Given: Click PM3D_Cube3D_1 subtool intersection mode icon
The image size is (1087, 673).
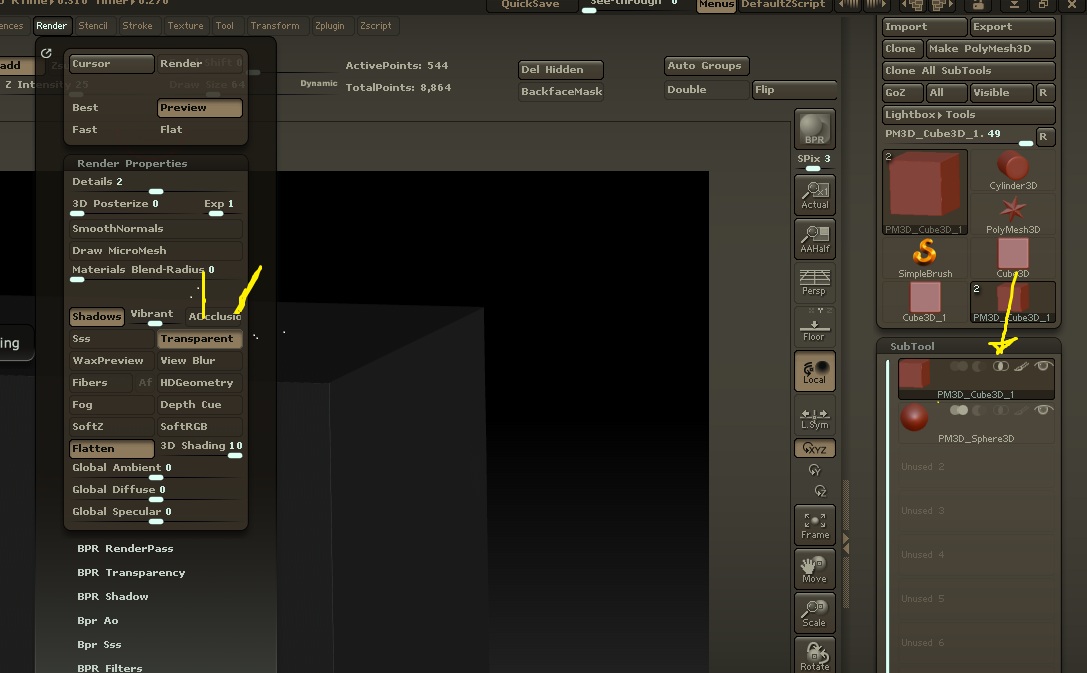Looking at the screenshot, I should tap(1000, 366).
